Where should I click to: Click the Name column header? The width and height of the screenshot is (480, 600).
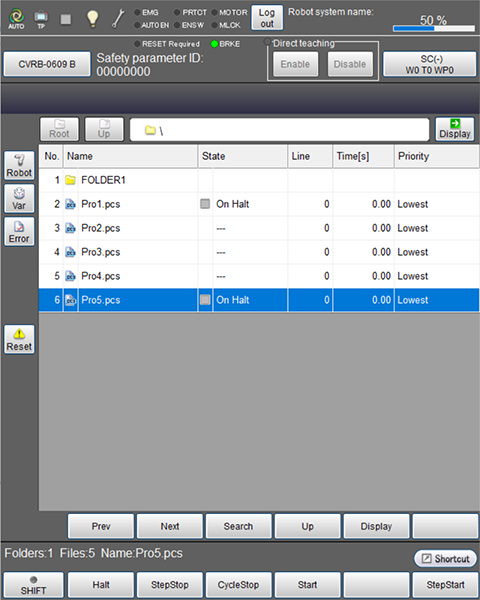[131, 156]
